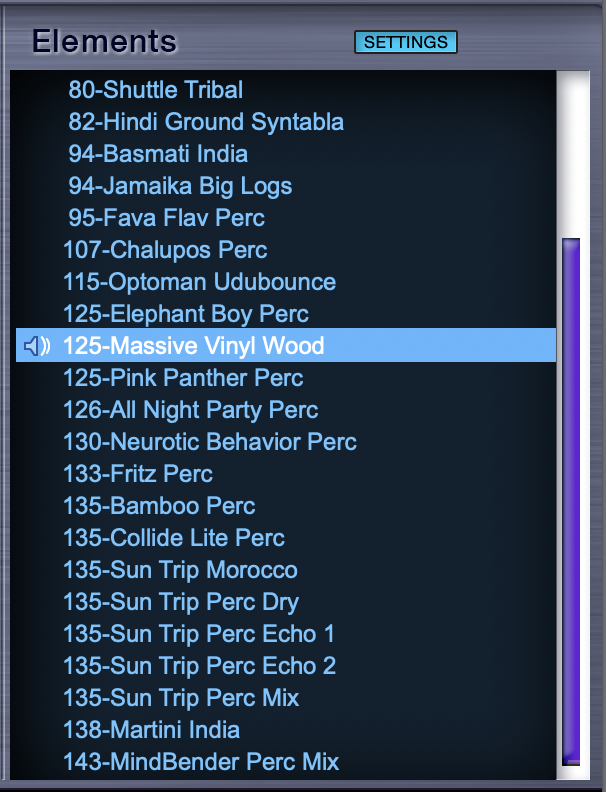The width and height of the screenshot is (606, 792).
Task: Choose 125-Elephant Boy Perc
Action: tap(185, 314)
